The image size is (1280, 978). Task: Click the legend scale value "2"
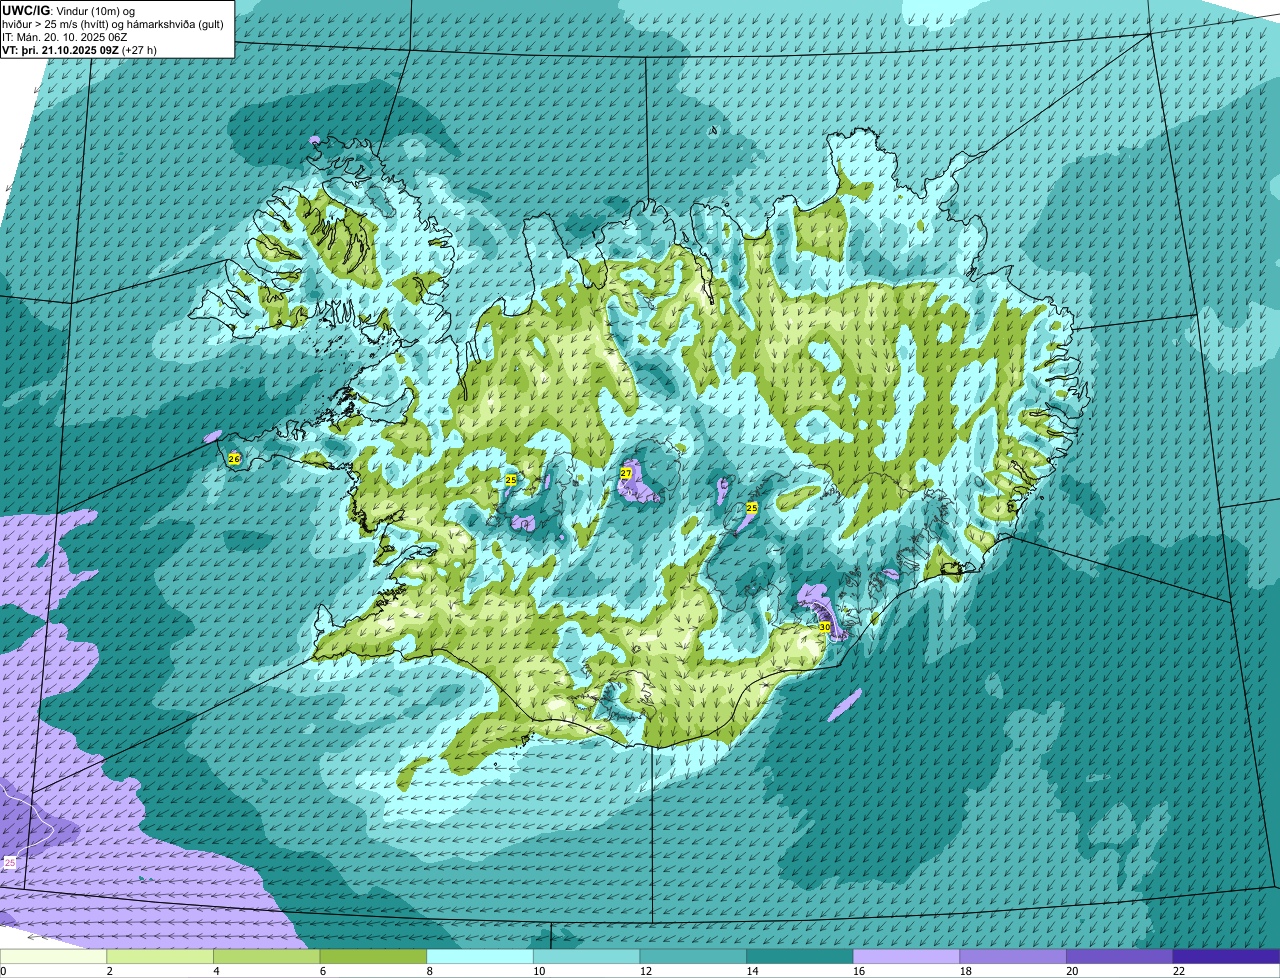coord(109,971)
